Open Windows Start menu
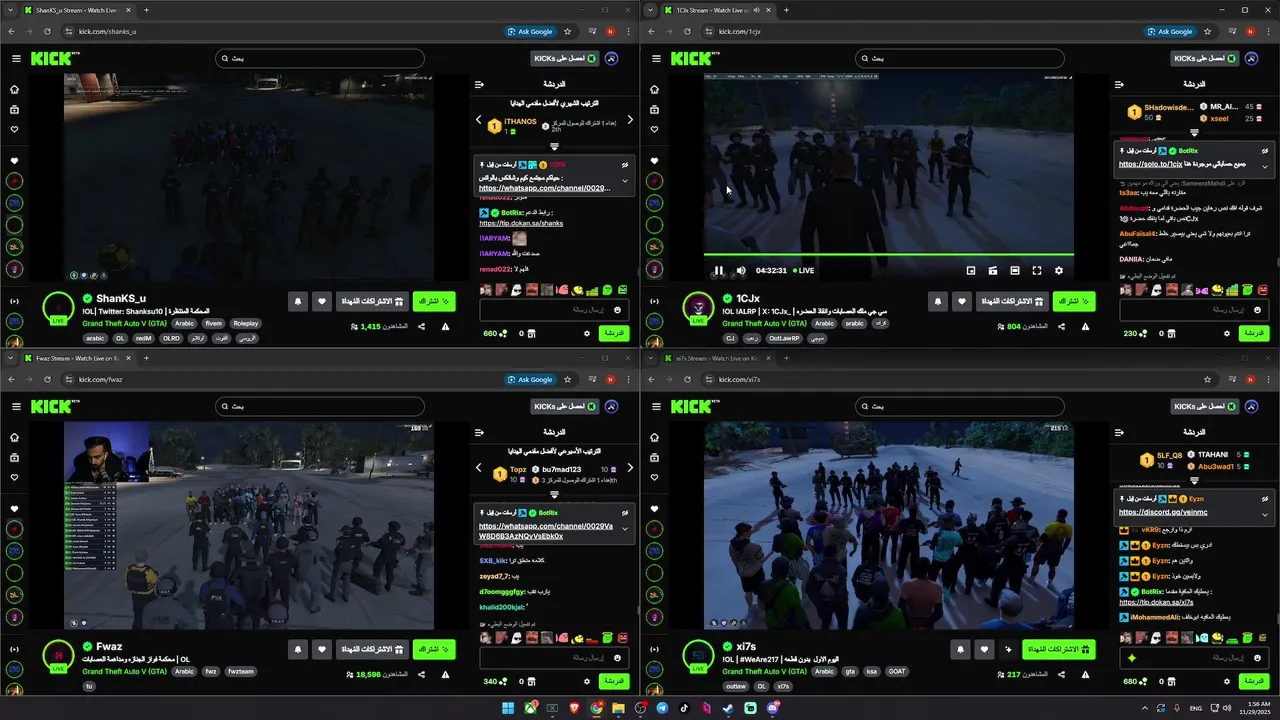Screen dimensions: 1280x720 pos(508,708)
